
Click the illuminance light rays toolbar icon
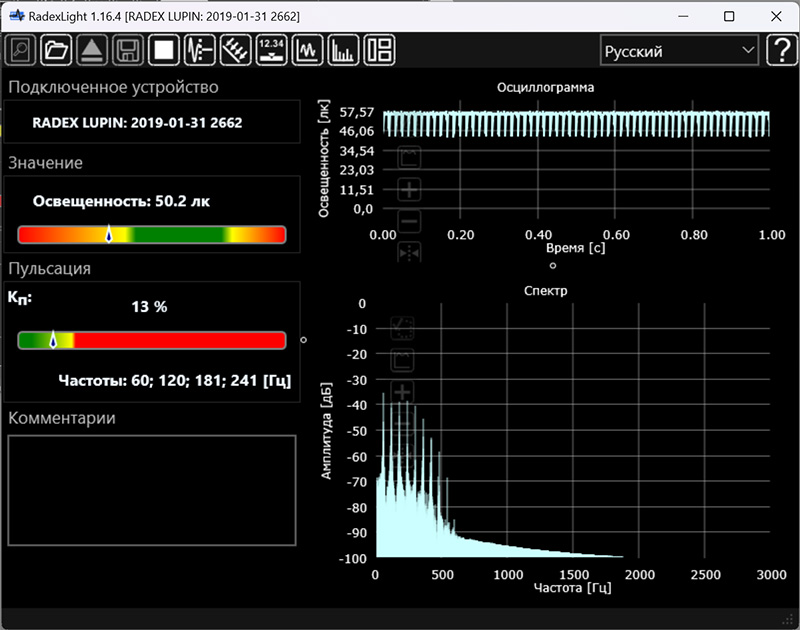pos(235,49)
